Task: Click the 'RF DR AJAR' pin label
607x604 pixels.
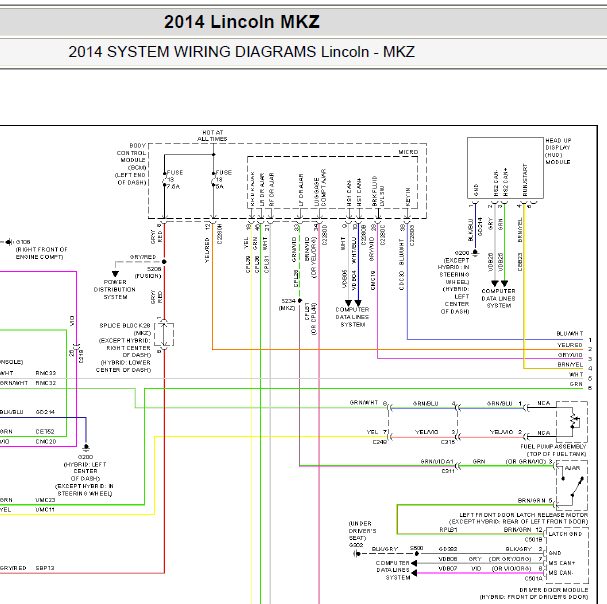Action: pyautogui.click(x=271, y=189)
